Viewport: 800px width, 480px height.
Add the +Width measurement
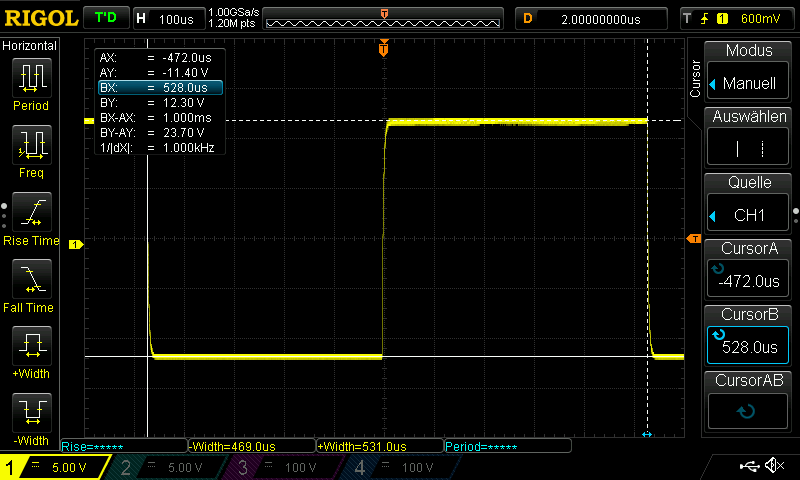(x=30, y=350)
